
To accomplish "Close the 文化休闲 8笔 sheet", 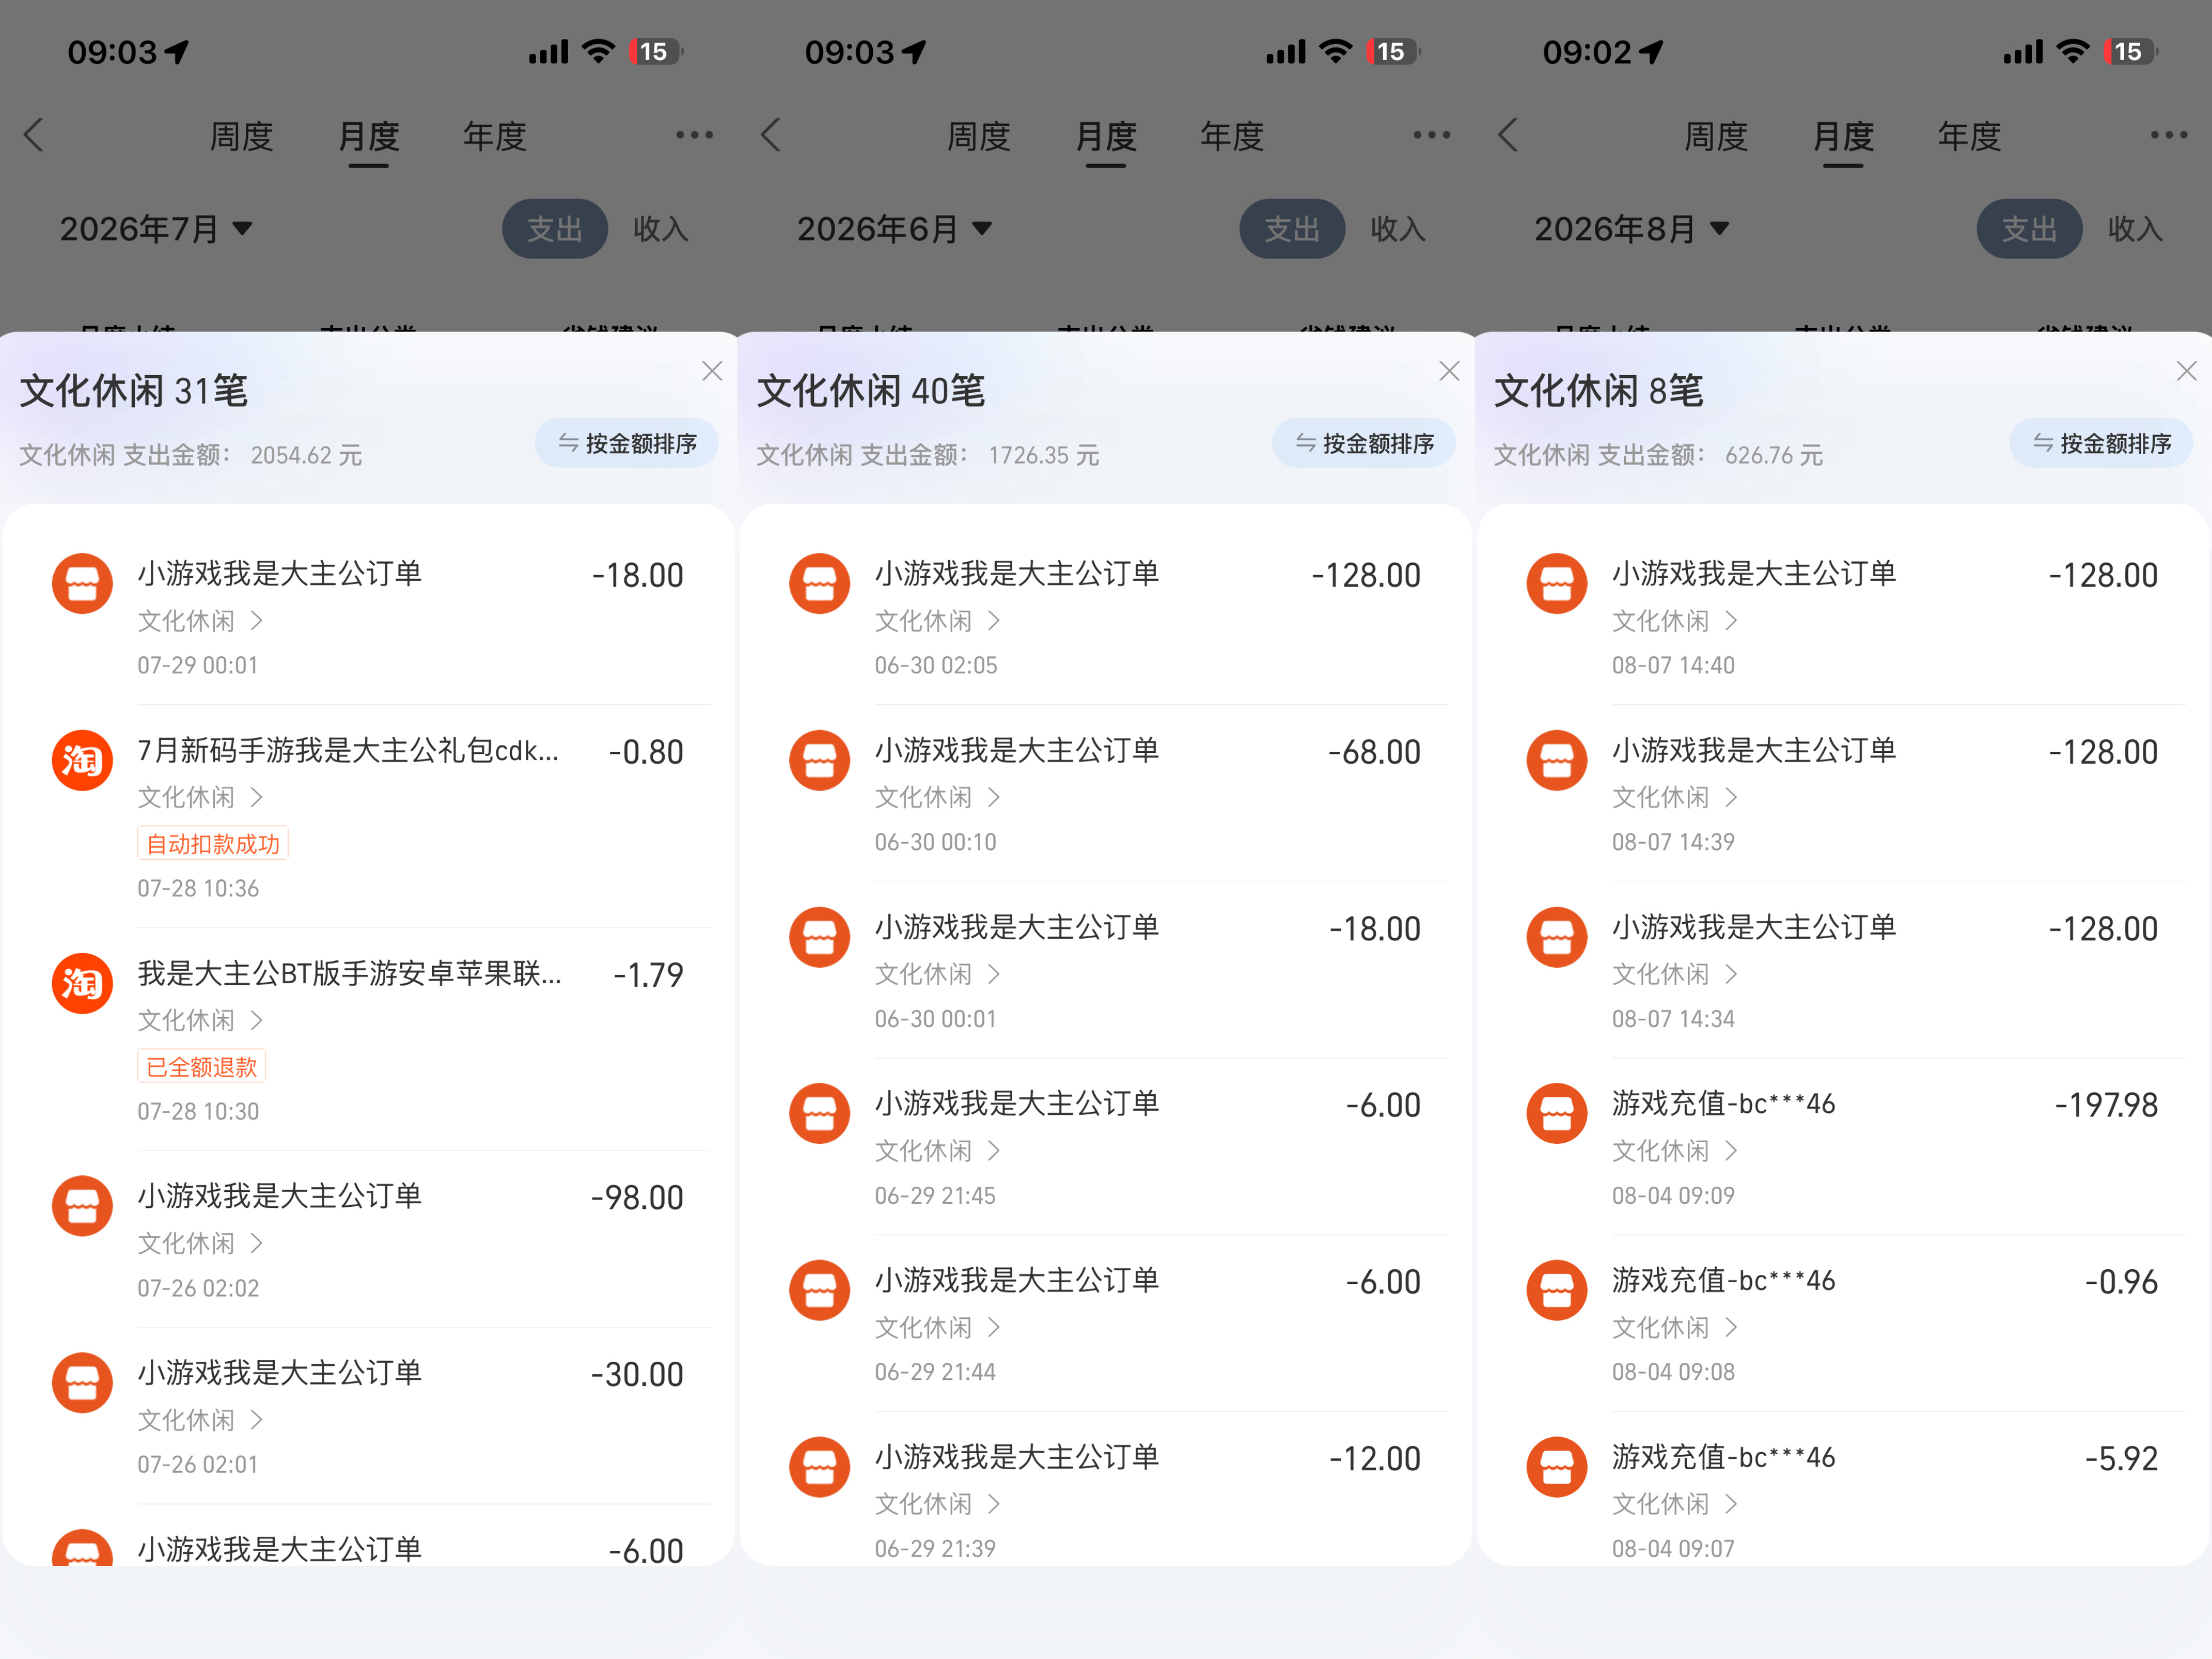I will pos(2186,371).
